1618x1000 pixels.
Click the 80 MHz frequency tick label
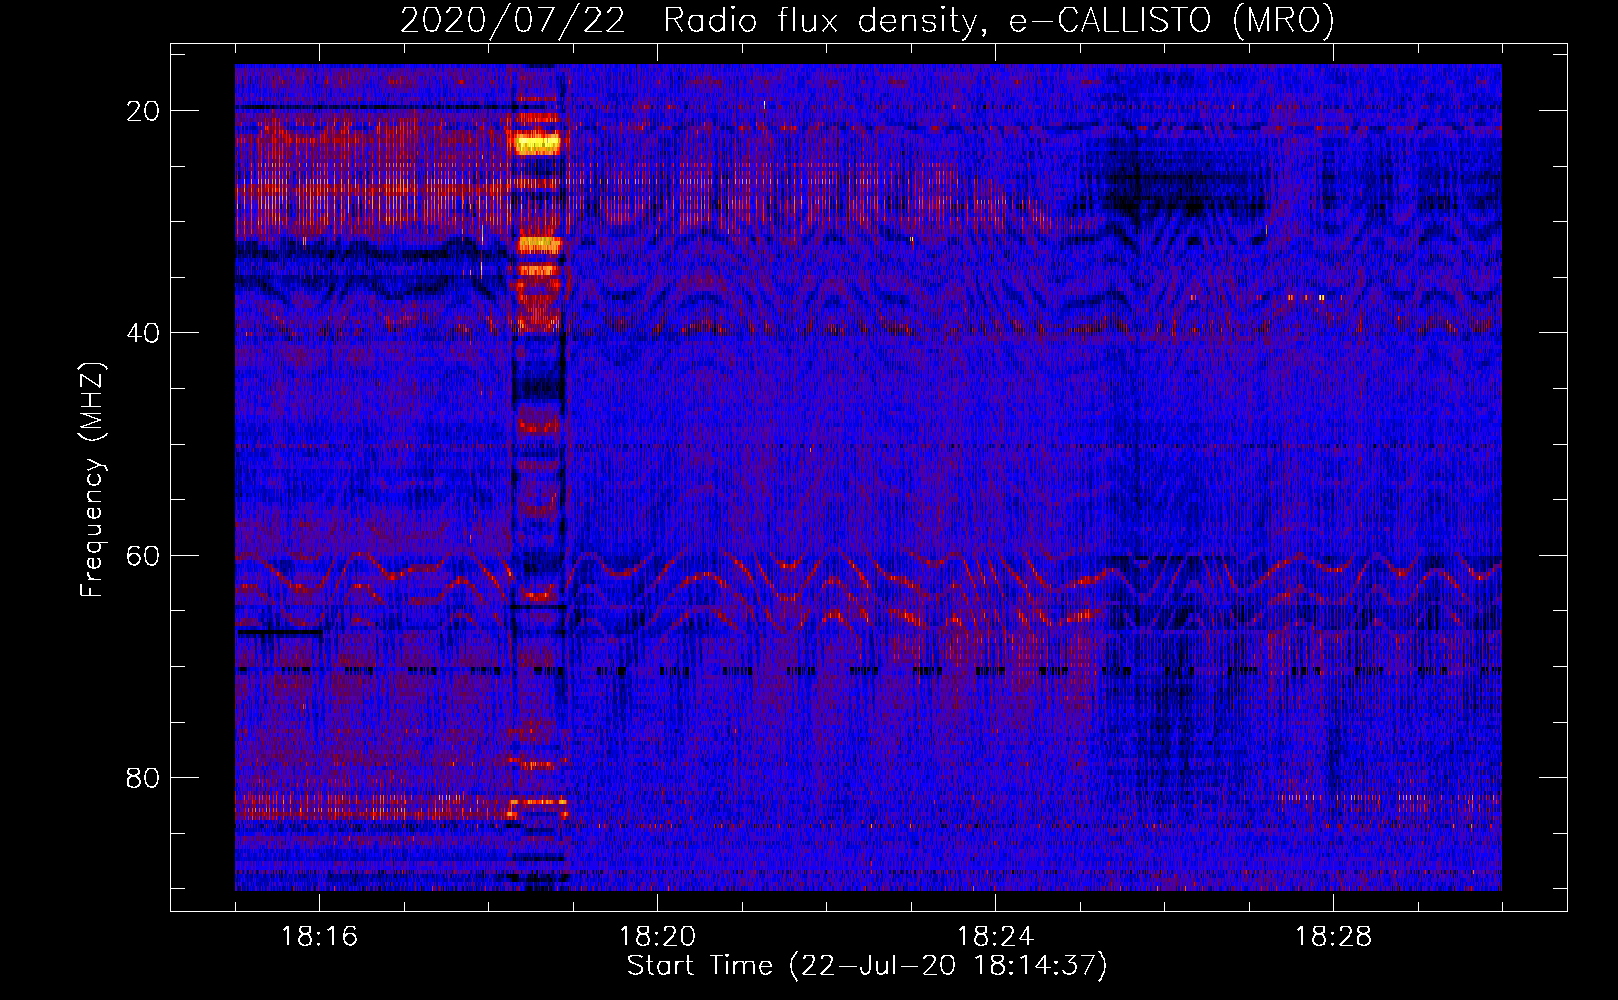(x=143, y=777)
